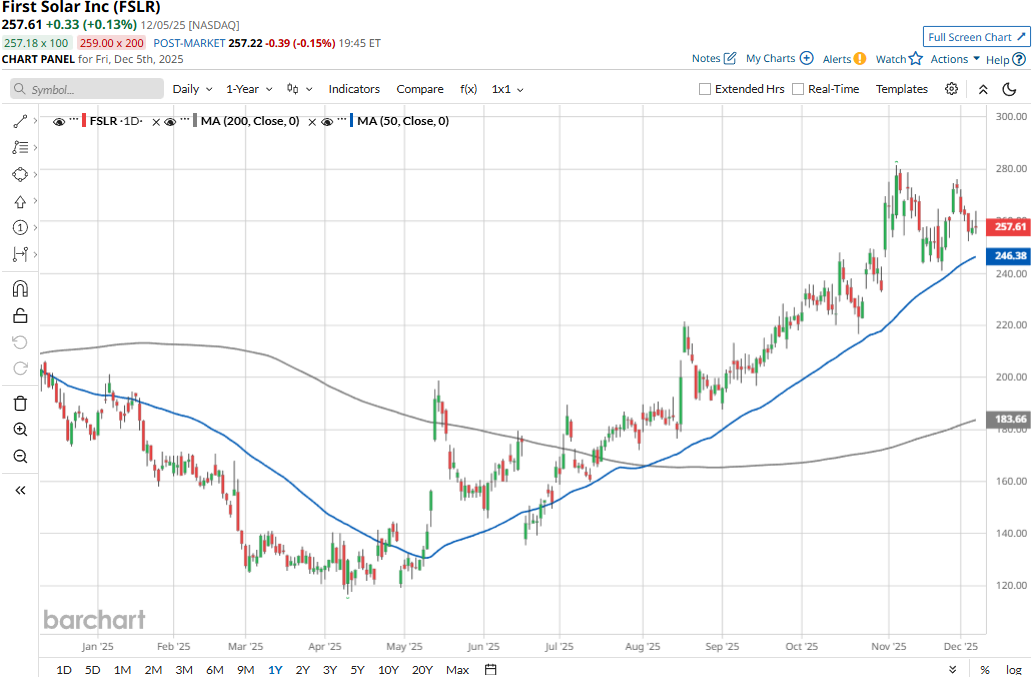Select the 5Y time range tab
Viewport: 1033px width, 677px height.
coord(357,669)
